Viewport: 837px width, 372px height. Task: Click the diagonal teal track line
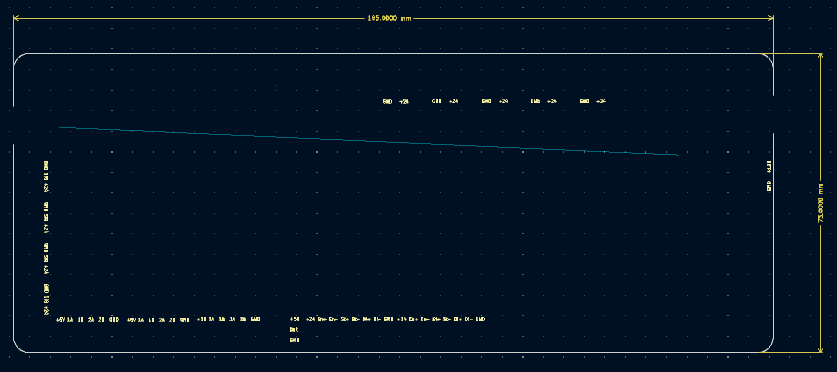pyautogui.click(x=368, y=141)
